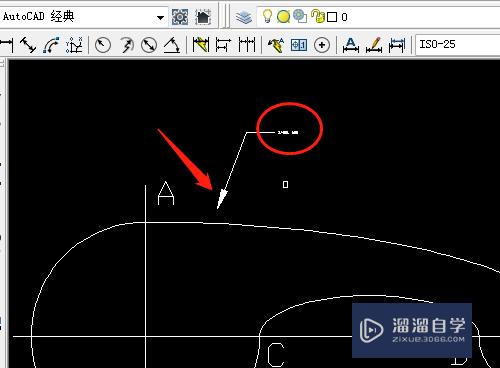Image resolution: width=500 pixels, height=368 pixels.
Task: Start the Quick Leader tool
Action: tap(276, 45)
